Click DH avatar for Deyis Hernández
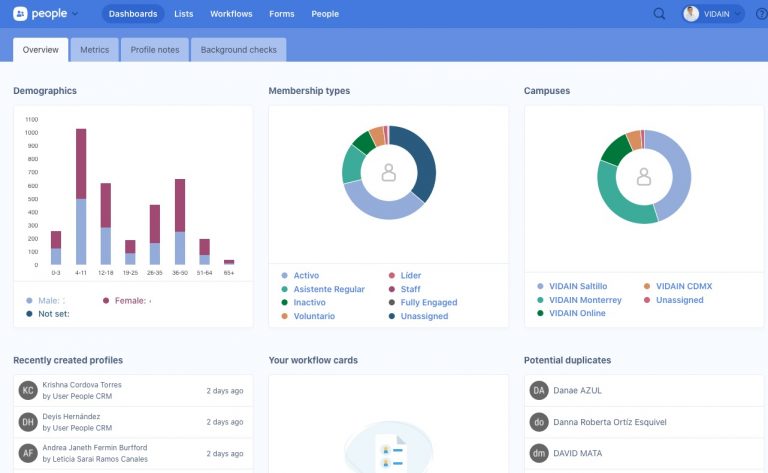The width and height of the screenshot is (768, 473). 28,421
